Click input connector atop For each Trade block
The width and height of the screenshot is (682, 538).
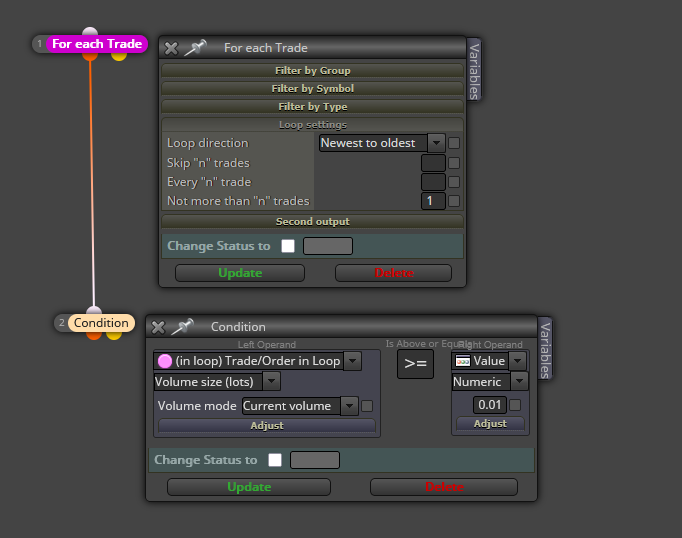[x=90, y=31]
